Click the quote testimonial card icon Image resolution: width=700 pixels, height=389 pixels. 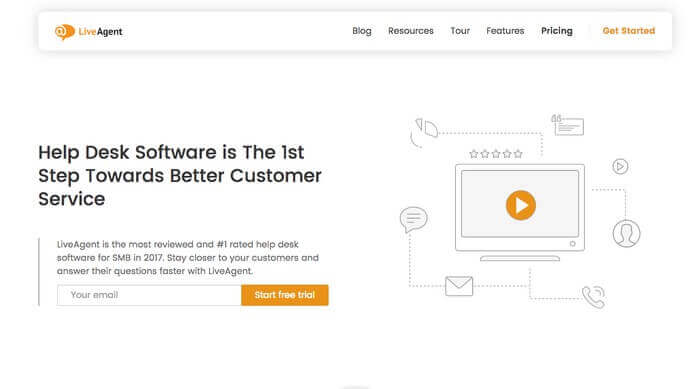(567, 125)
